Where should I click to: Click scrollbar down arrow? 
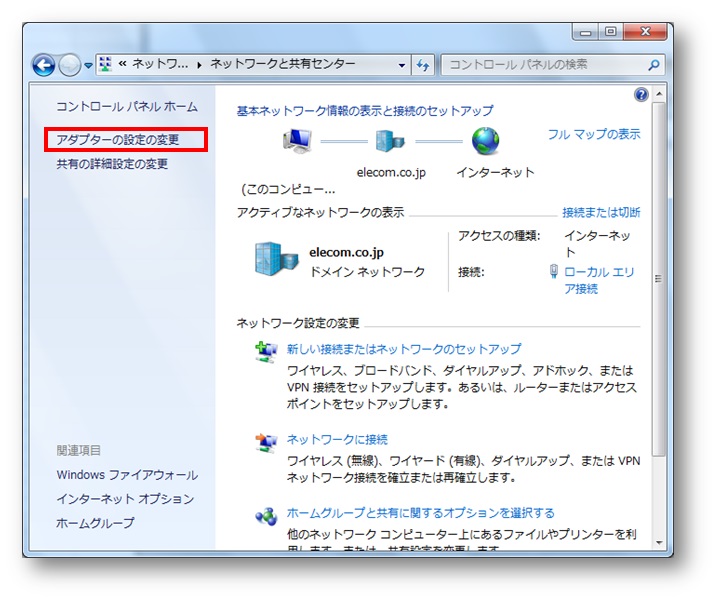click(x=659, y=542)
